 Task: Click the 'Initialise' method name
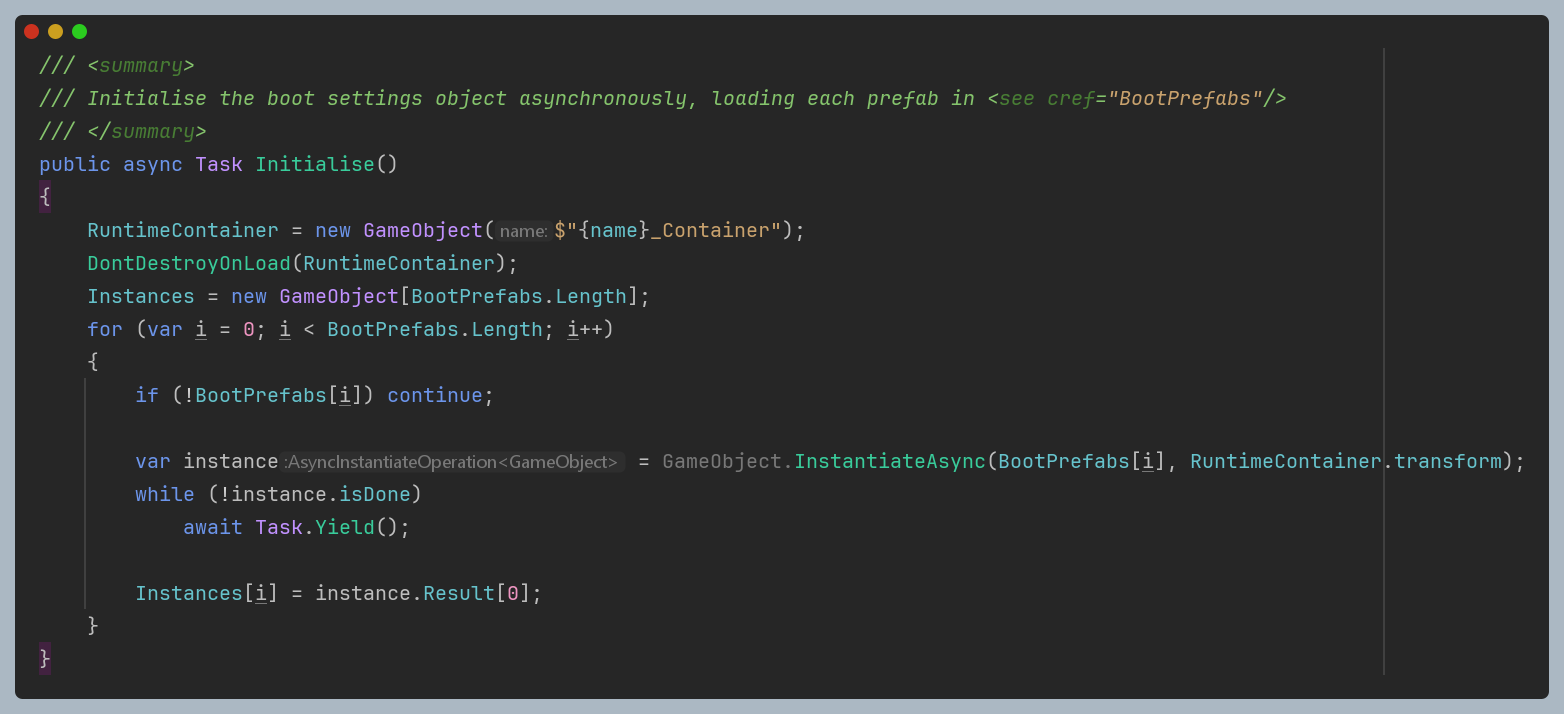click(x=315, y=164)
